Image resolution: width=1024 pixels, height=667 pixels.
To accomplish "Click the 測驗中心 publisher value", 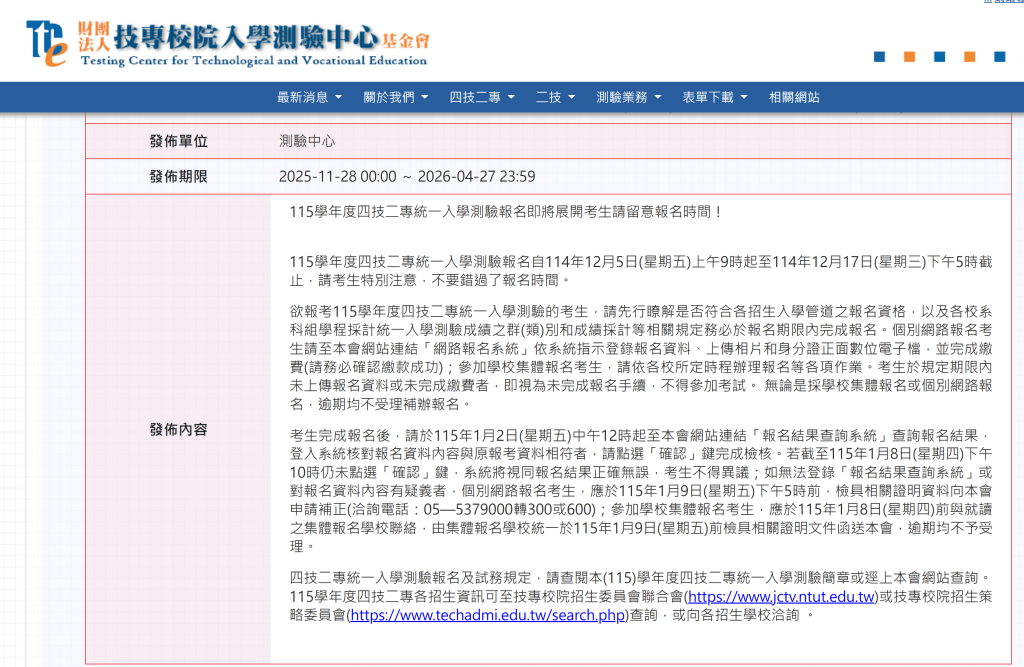I will [307, 141].
